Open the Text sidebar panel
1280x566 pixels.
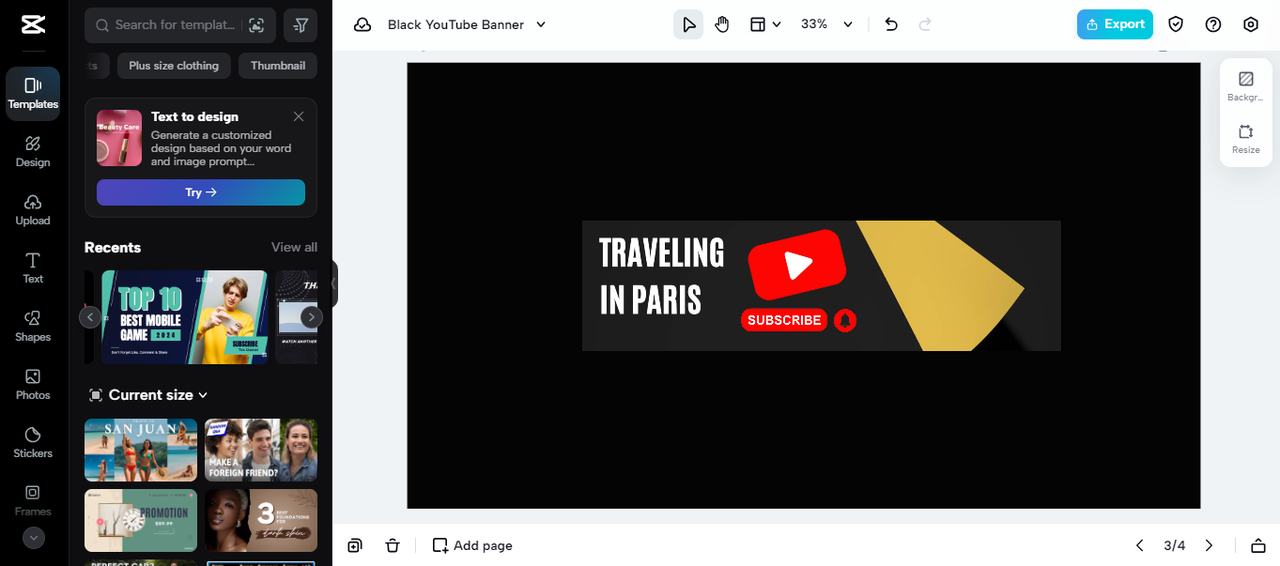click(33, 268)
